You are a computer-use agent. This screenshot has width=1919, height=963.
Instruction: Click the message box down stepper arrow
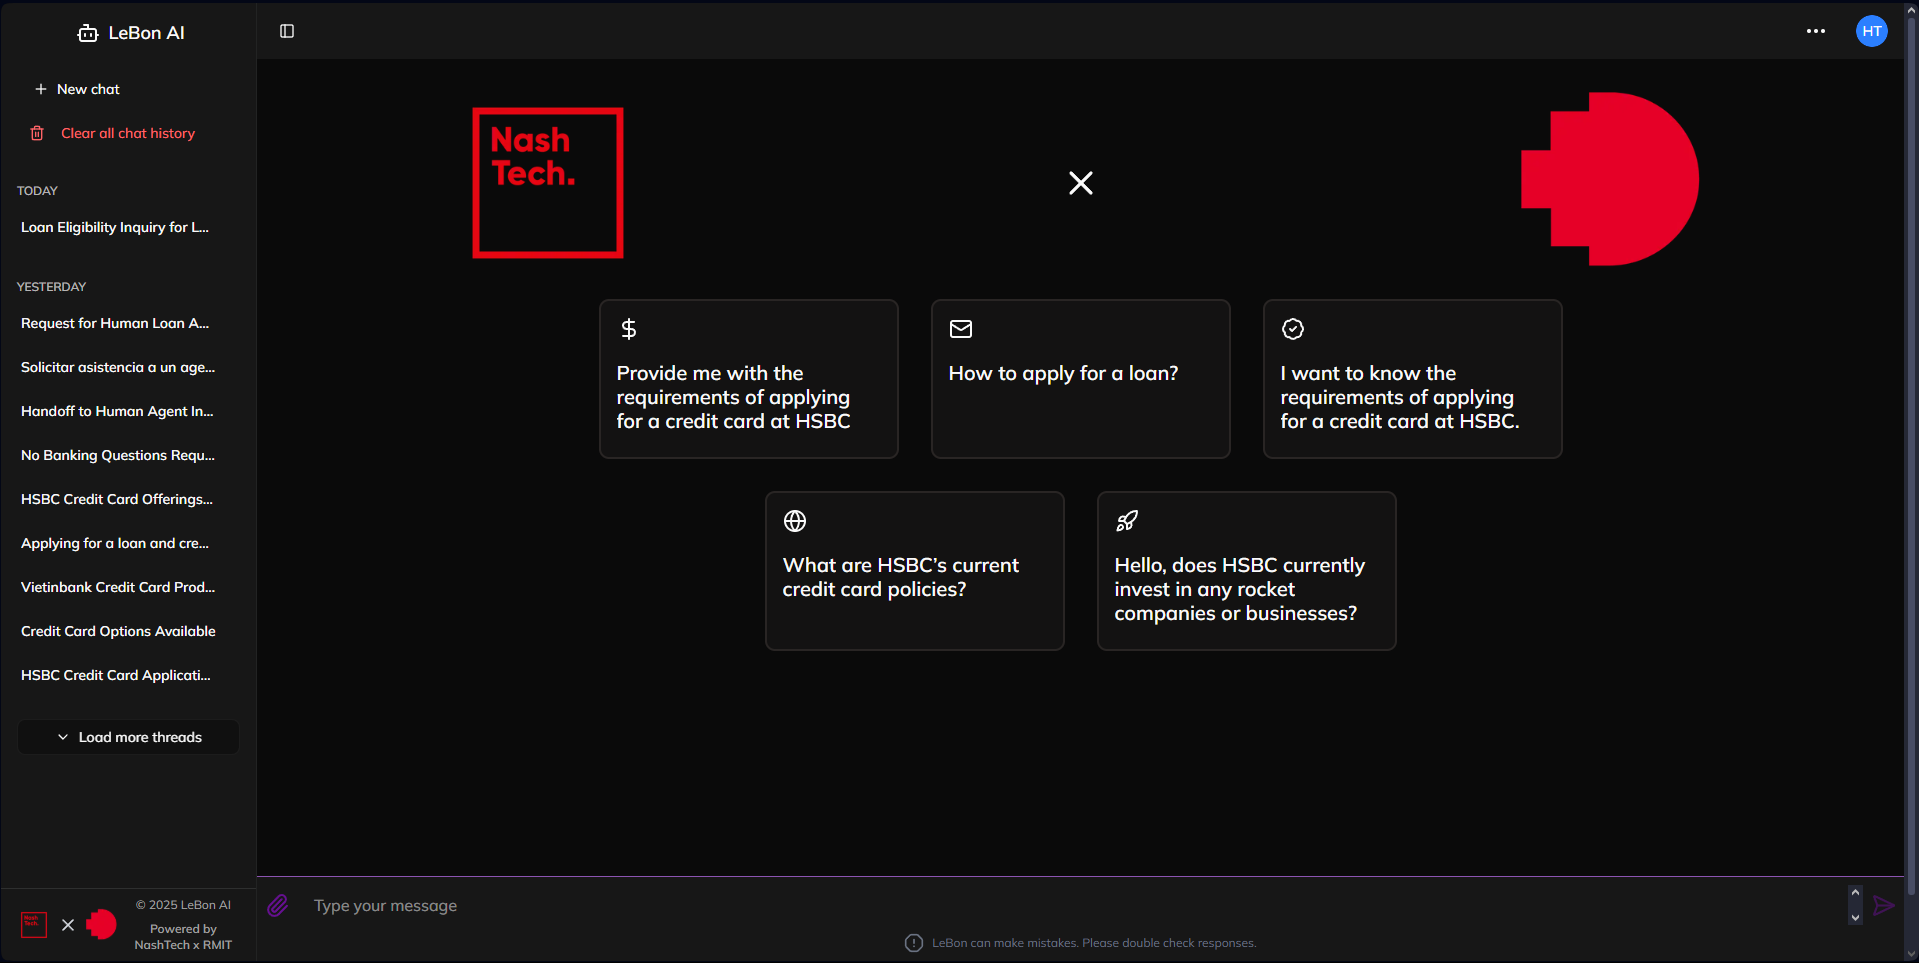point(1855,917)
